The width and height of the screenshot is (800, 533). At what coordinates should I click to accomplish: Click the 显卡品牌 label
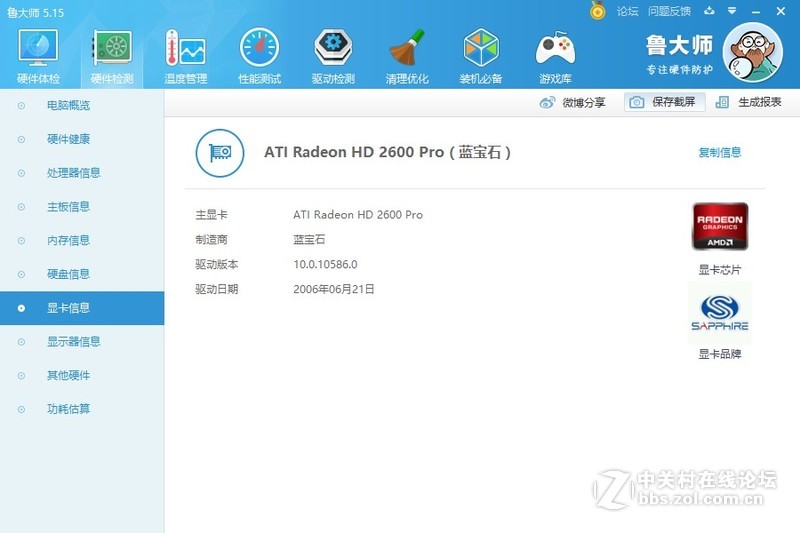tap(720, 354)
